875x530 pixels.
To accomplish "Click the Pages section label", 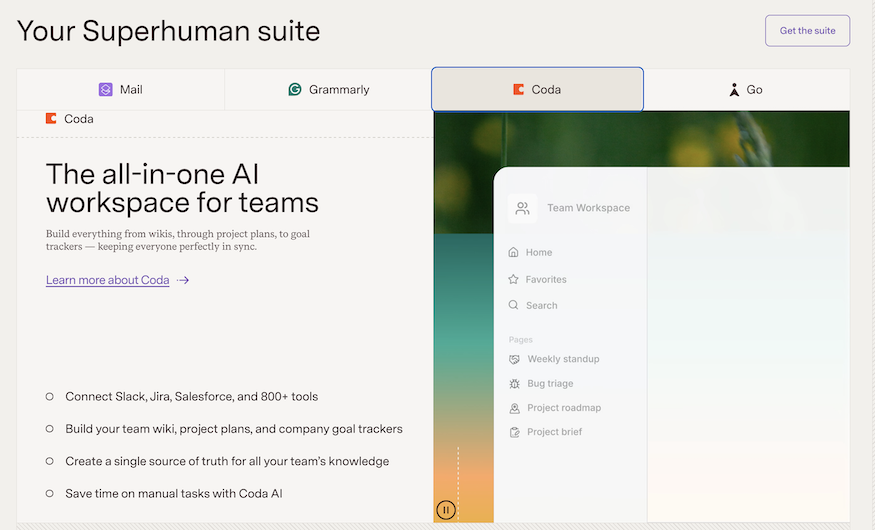I will point(520,340).
